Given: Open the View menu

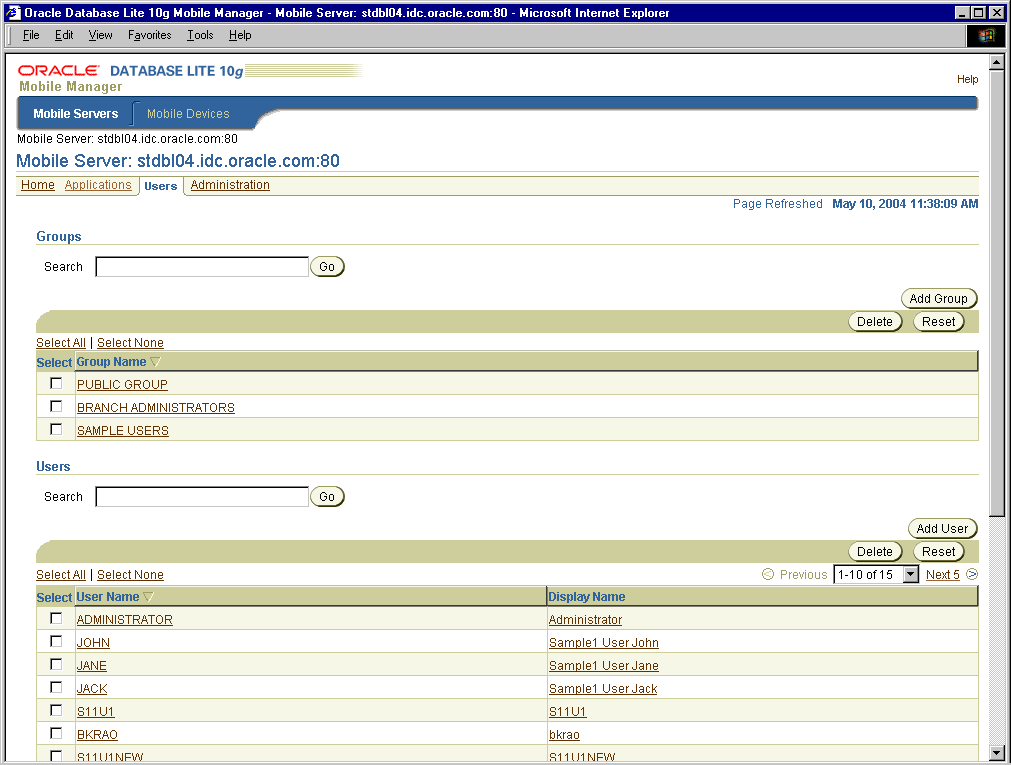Looking at the screenshot, I should tap(101, 35).
